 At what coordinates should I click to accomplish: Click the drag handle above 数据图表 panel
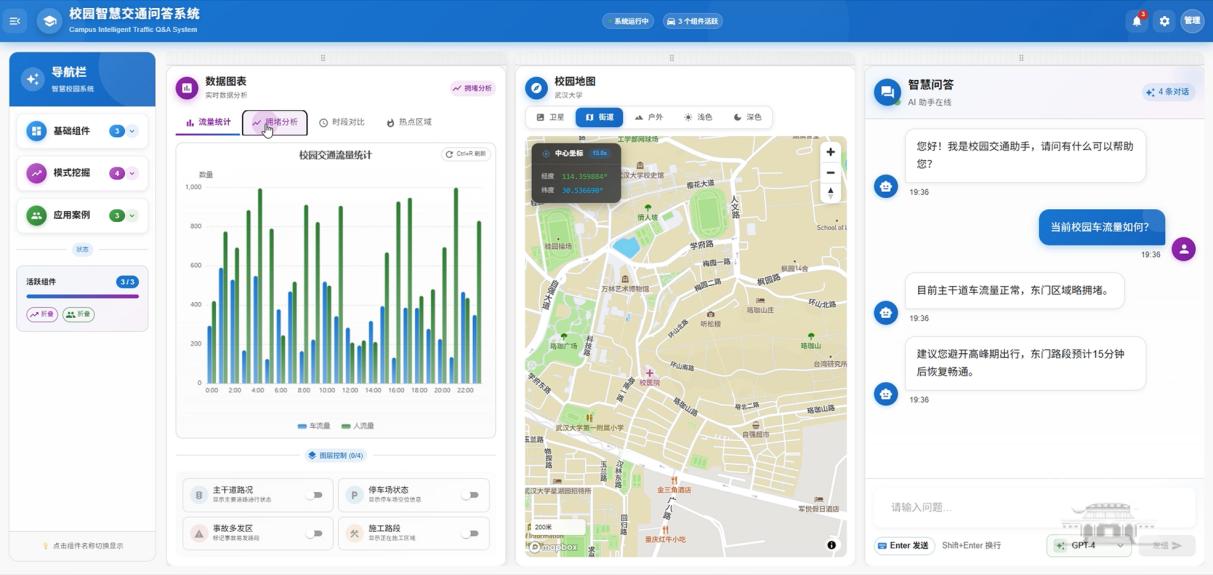click(322, 58)
